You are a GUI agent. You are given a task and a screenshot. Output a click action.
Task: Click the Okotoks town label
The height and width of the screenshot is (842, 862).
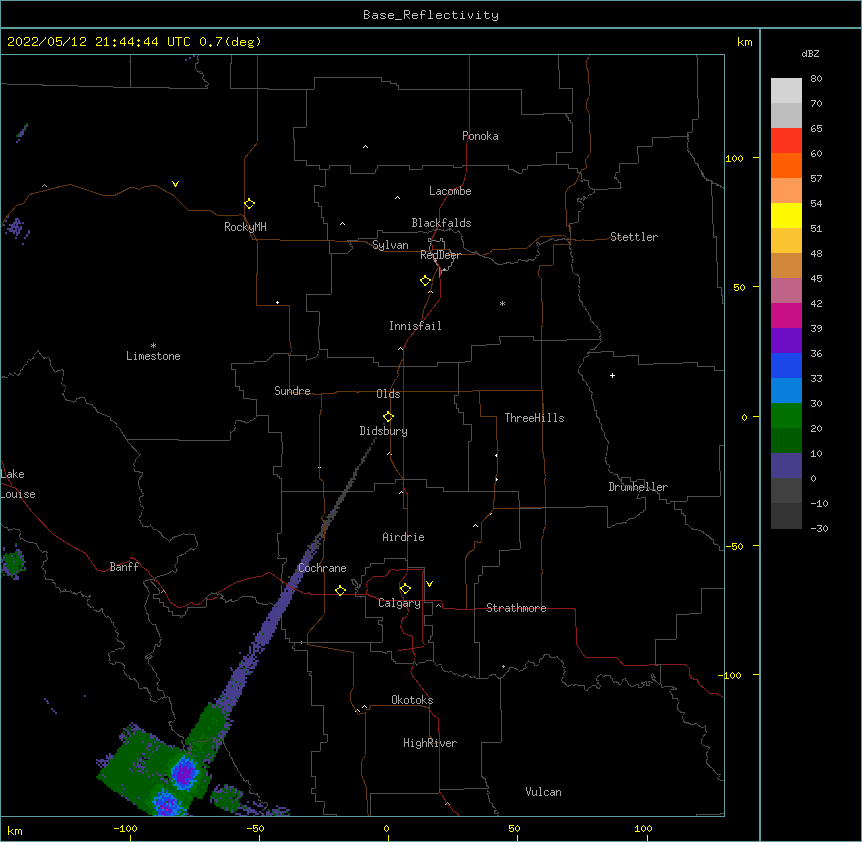pyautogui.click(x=412, y=700)
